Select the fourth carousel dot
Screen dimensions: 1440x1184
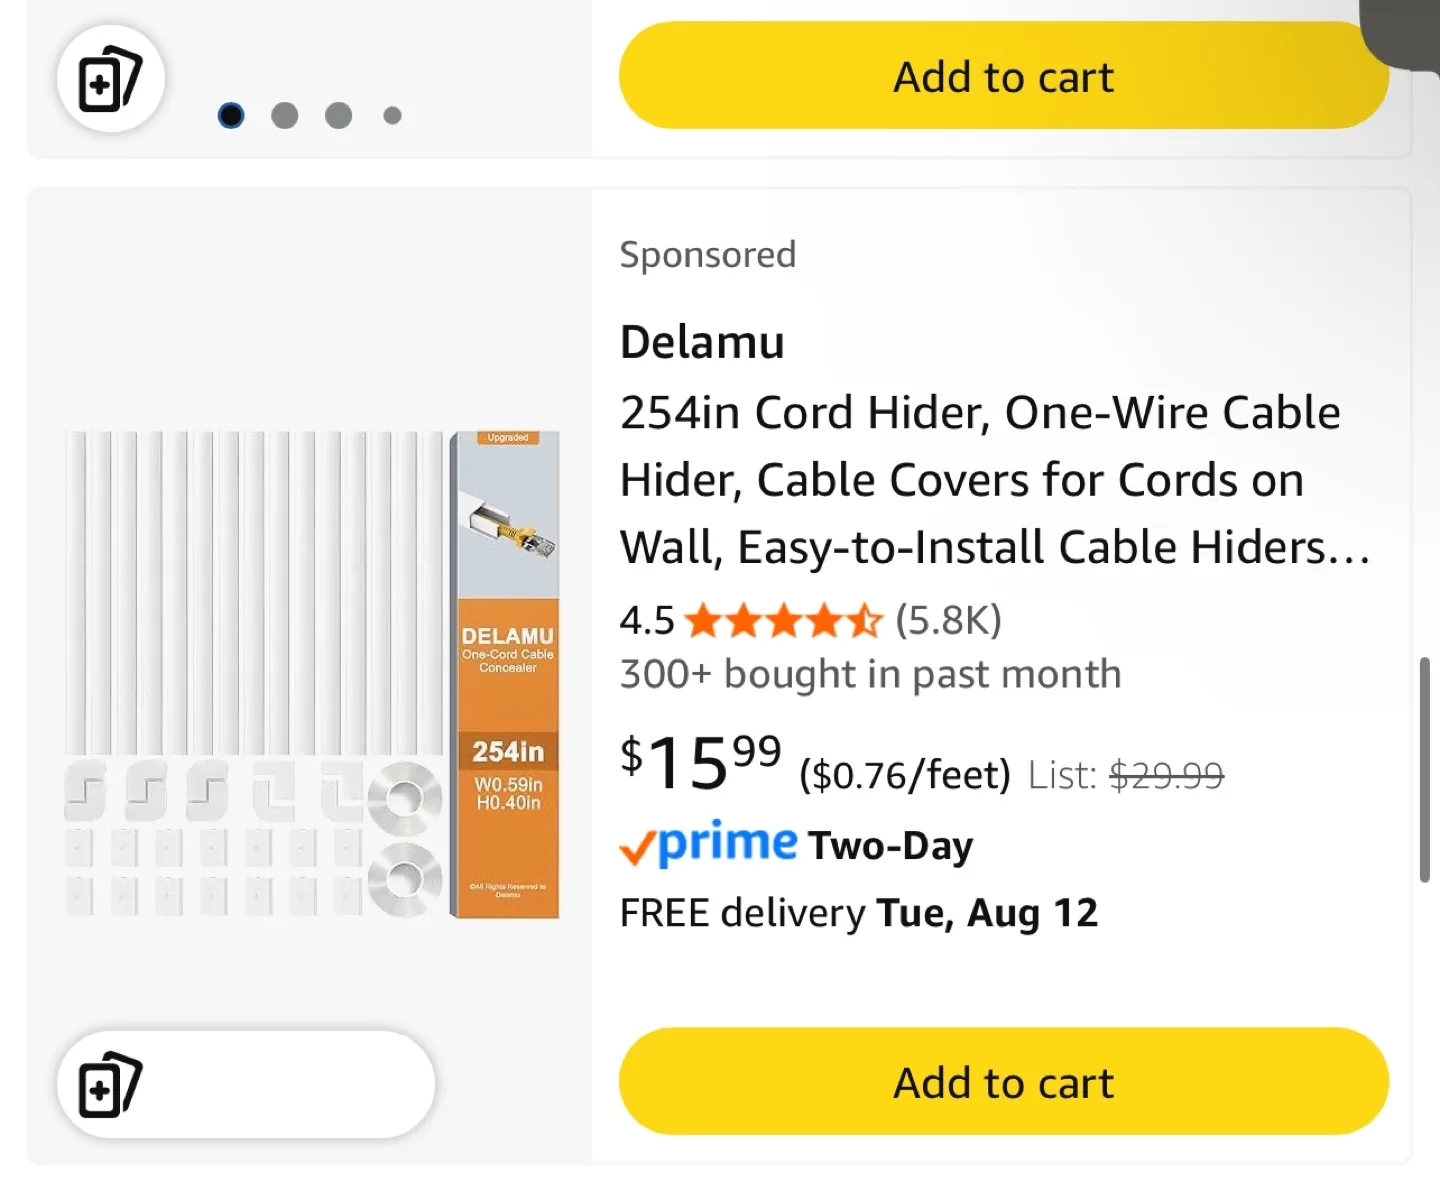pyautogui.click(x=391, y=115)
